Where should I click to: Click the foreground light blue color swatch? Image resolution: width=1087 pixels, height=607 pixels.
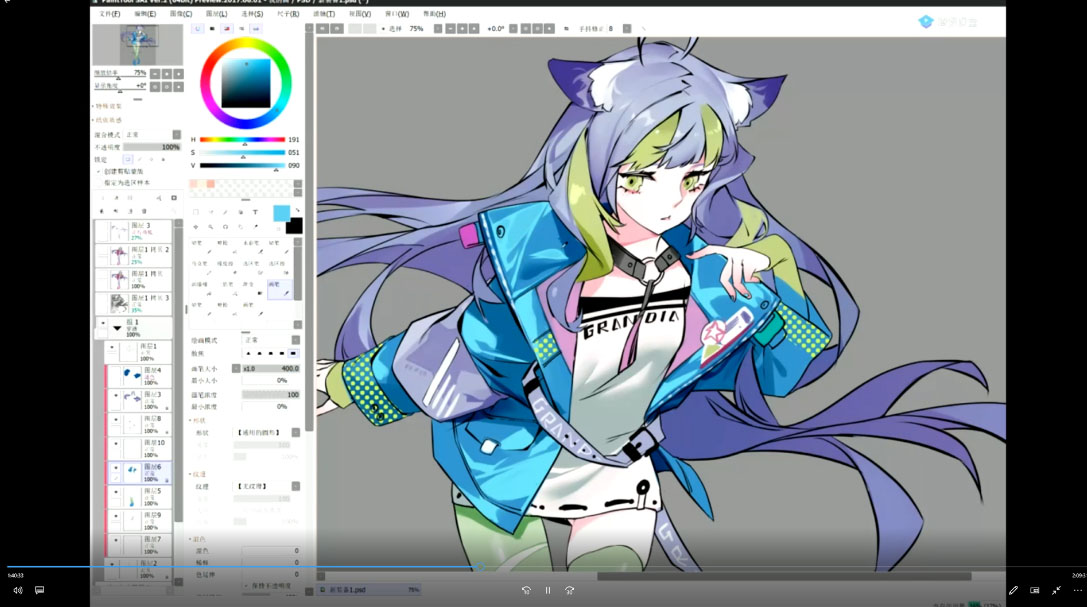click(x=281, y=213)
